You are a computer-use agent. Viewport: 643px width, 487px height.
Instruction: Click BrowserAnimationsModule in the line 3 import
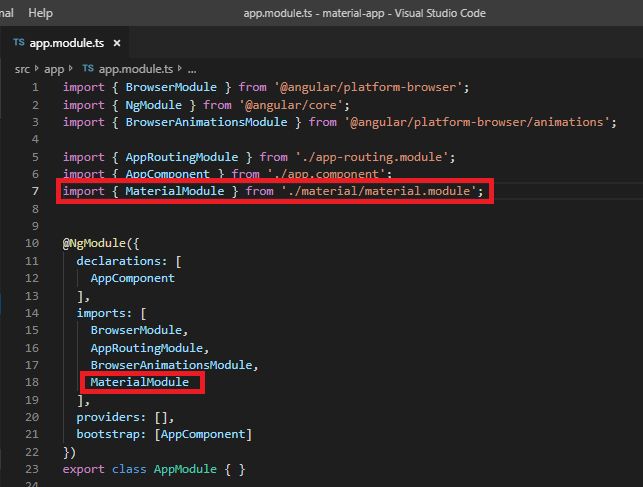pyautogui.click(x=206, y=122)
